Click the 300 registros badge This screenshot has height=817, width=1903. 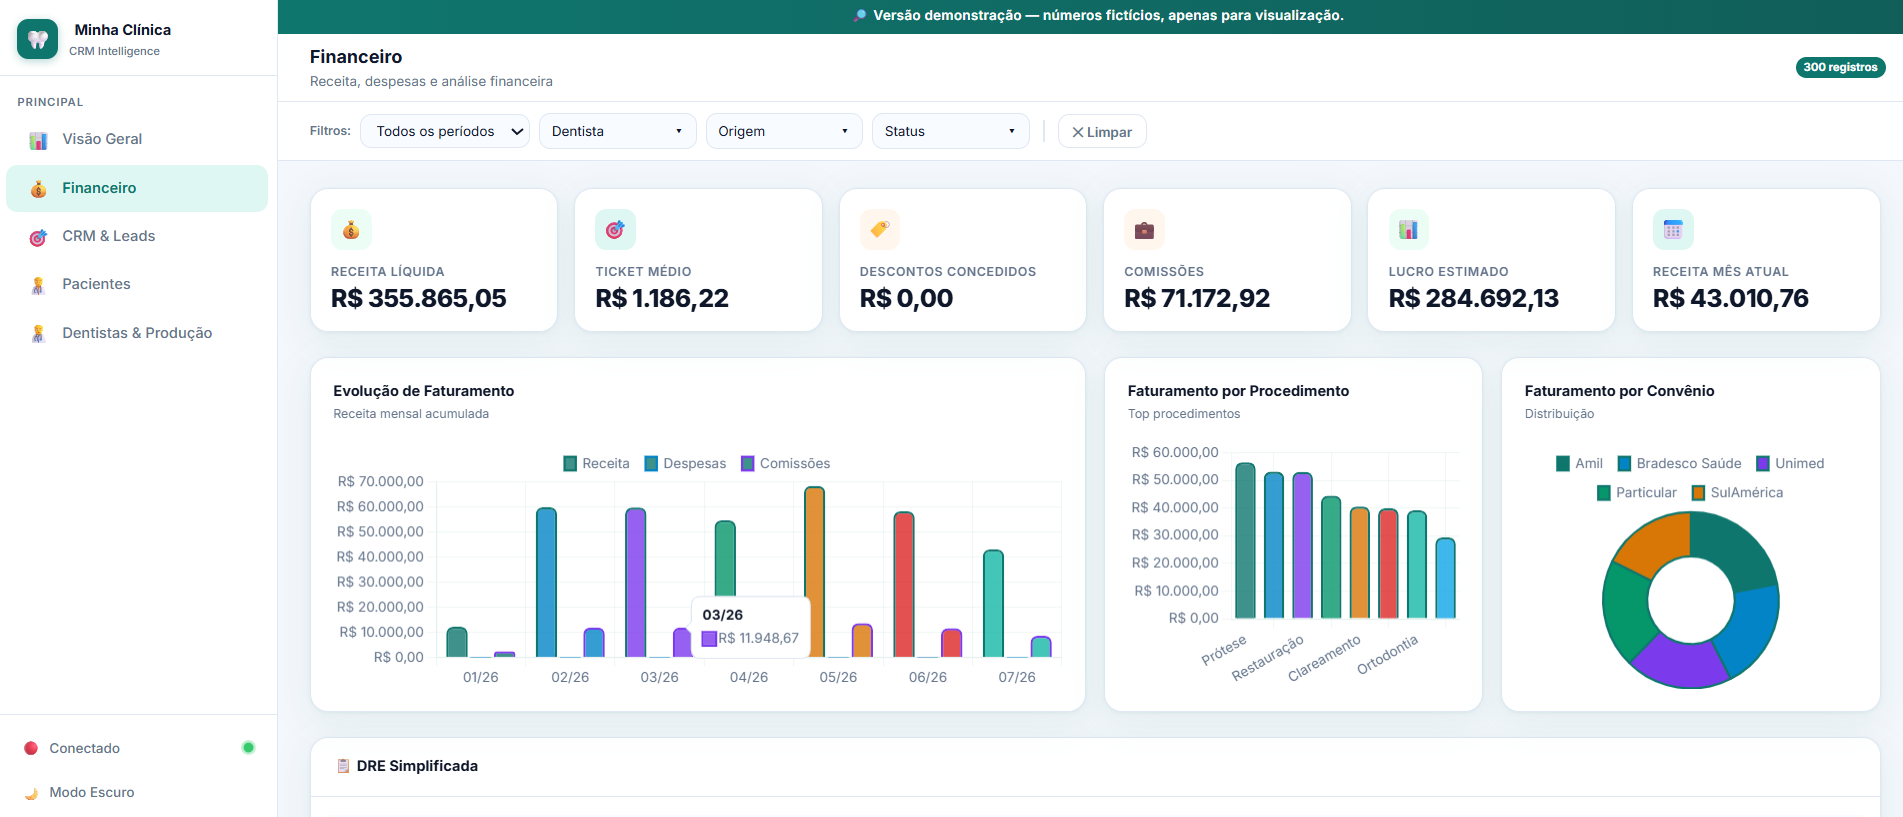[x=1840, y=67]
